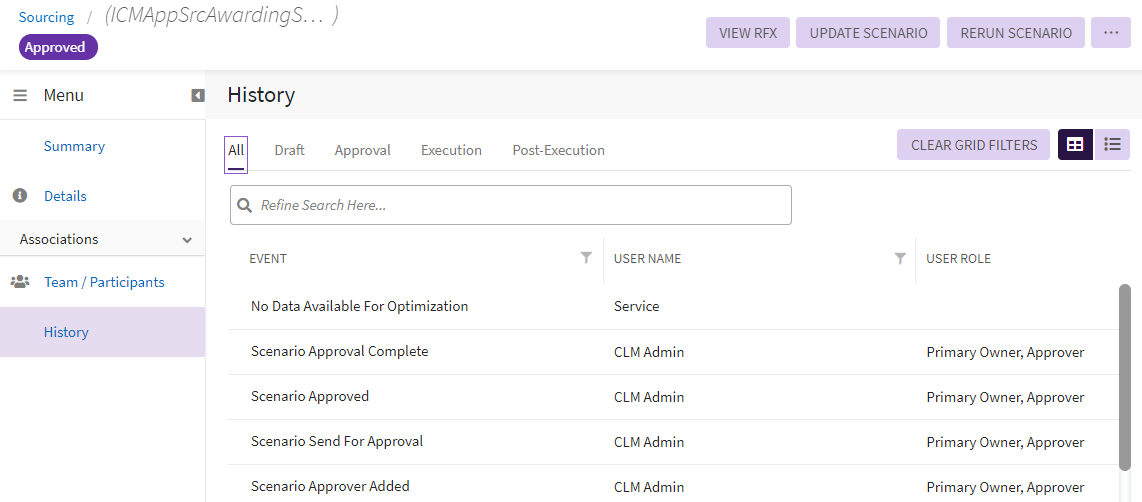The image size is (1142, 502).
Task: Open the User Name column filter
Action: [900, 258]
